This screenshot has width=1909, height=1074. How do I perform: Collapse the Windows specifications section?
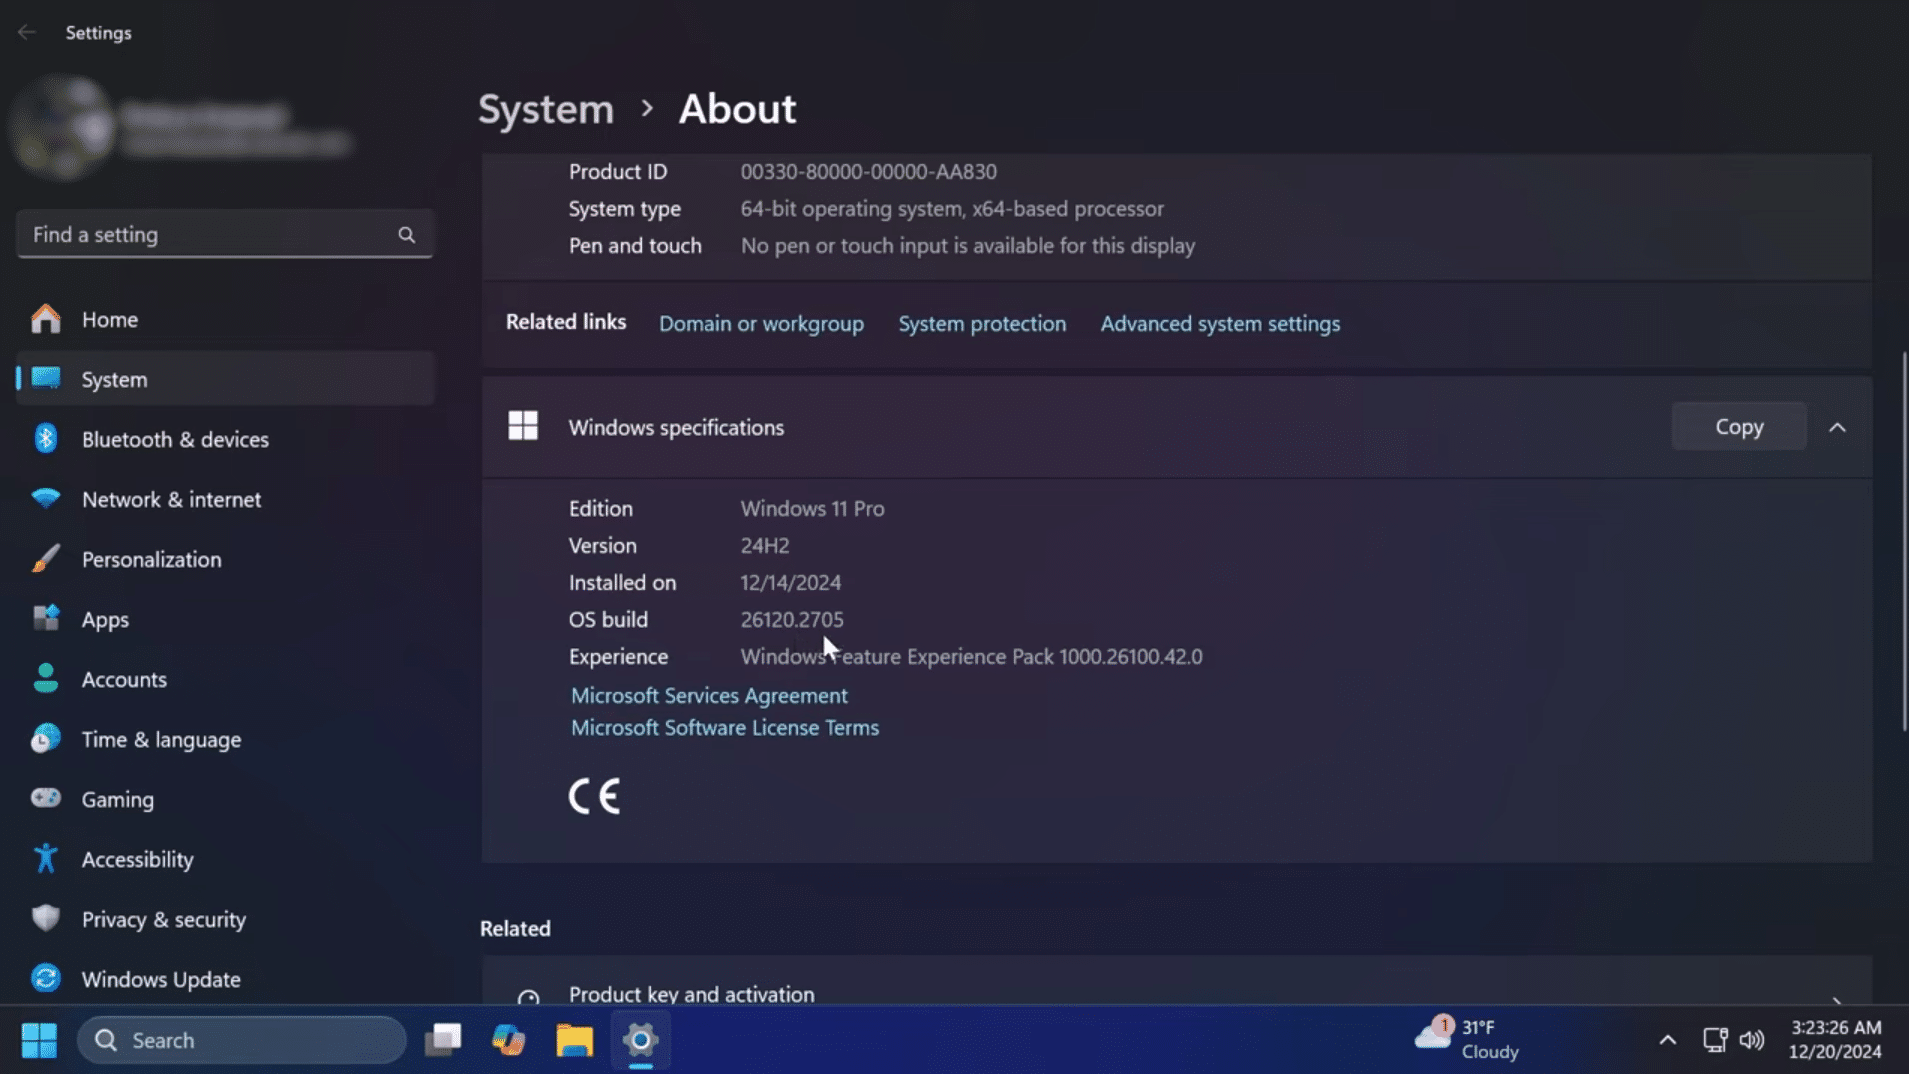pos(1837,427)
